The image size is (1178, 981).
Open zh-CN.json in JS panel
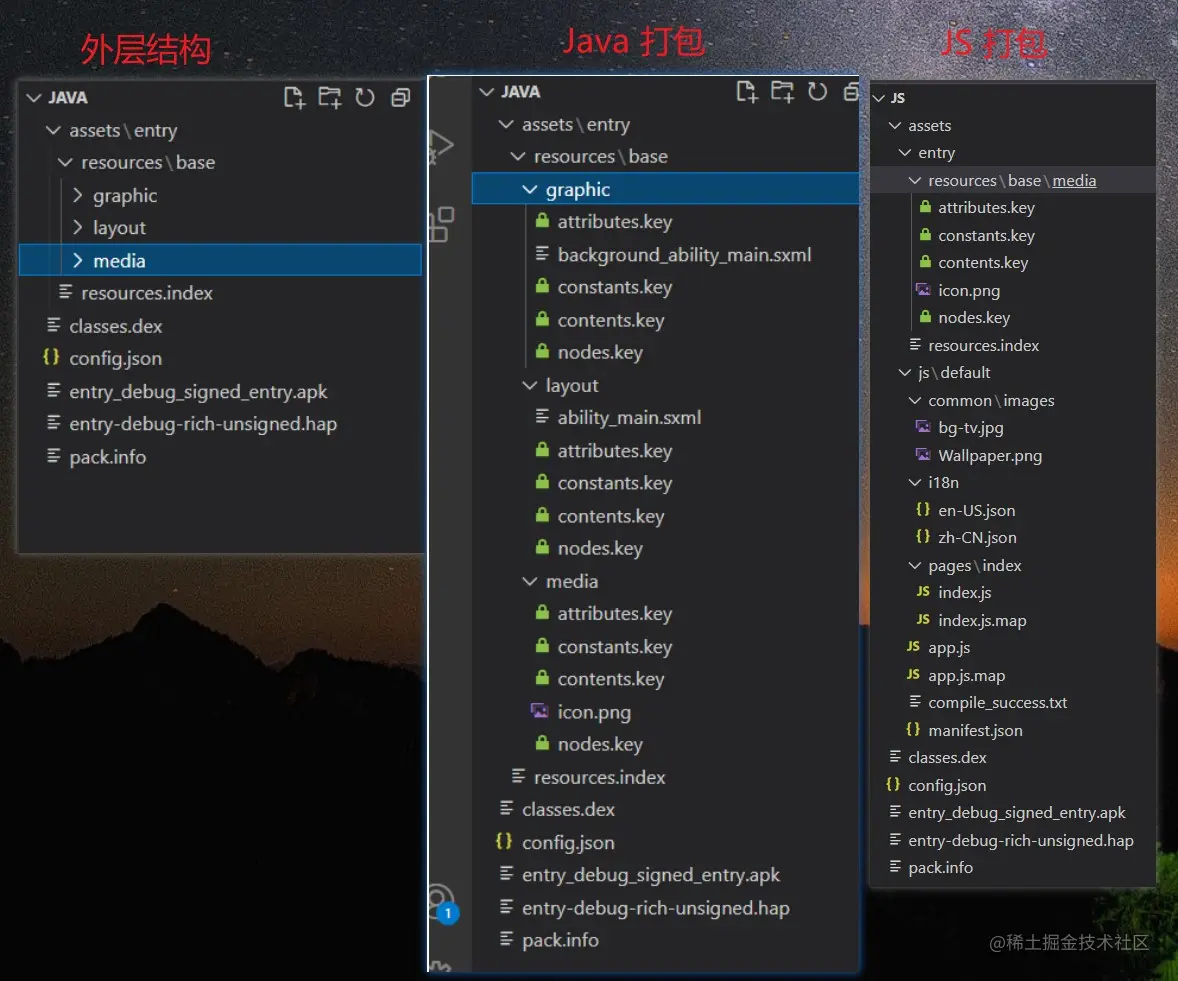coord(977,537)
